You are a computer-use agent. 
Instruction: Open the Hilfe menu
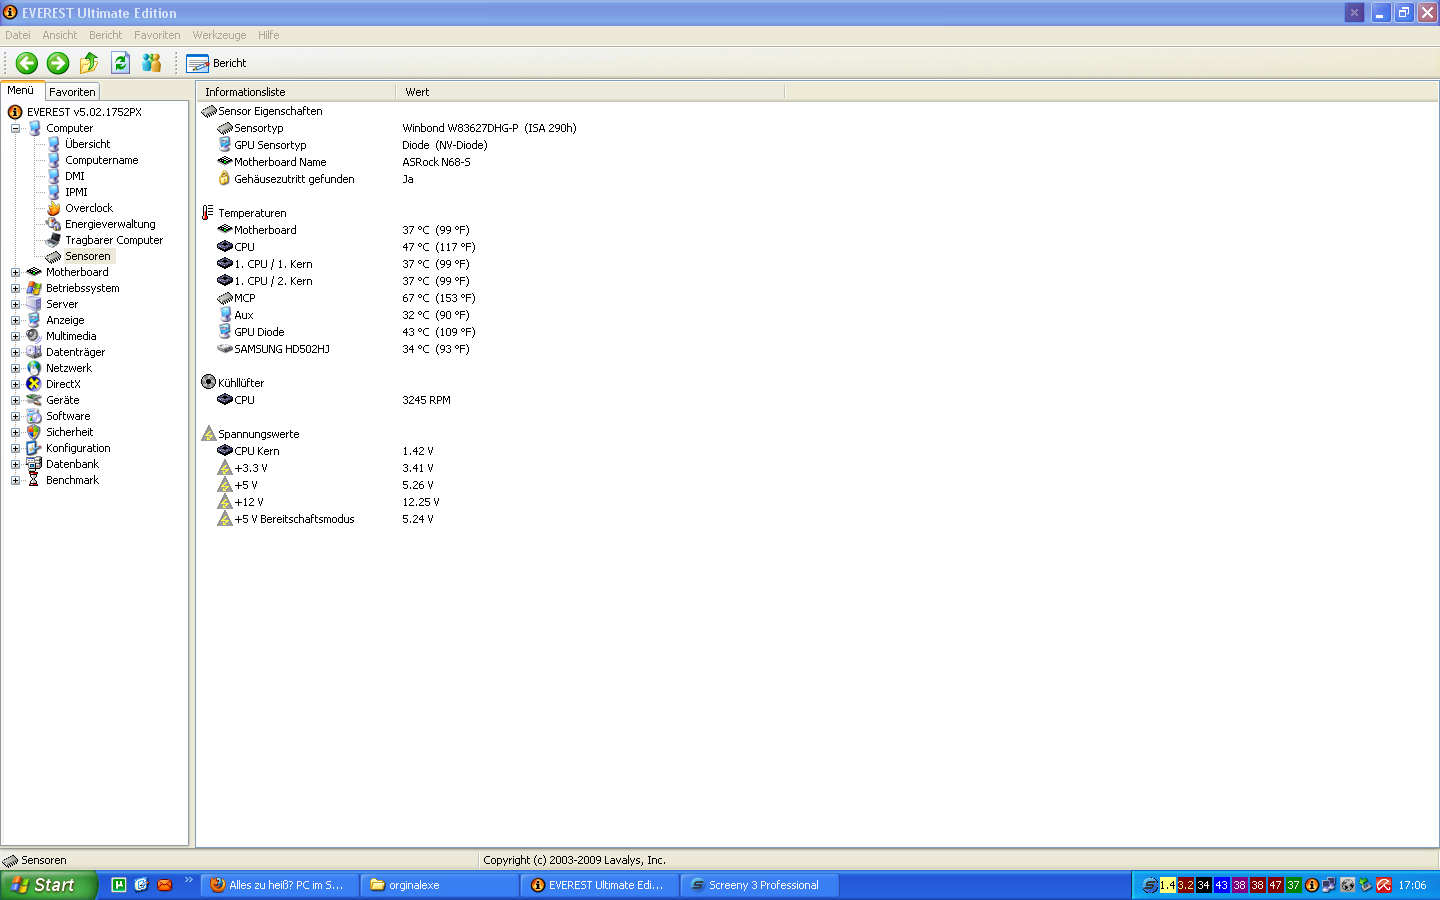click(268, 35)
